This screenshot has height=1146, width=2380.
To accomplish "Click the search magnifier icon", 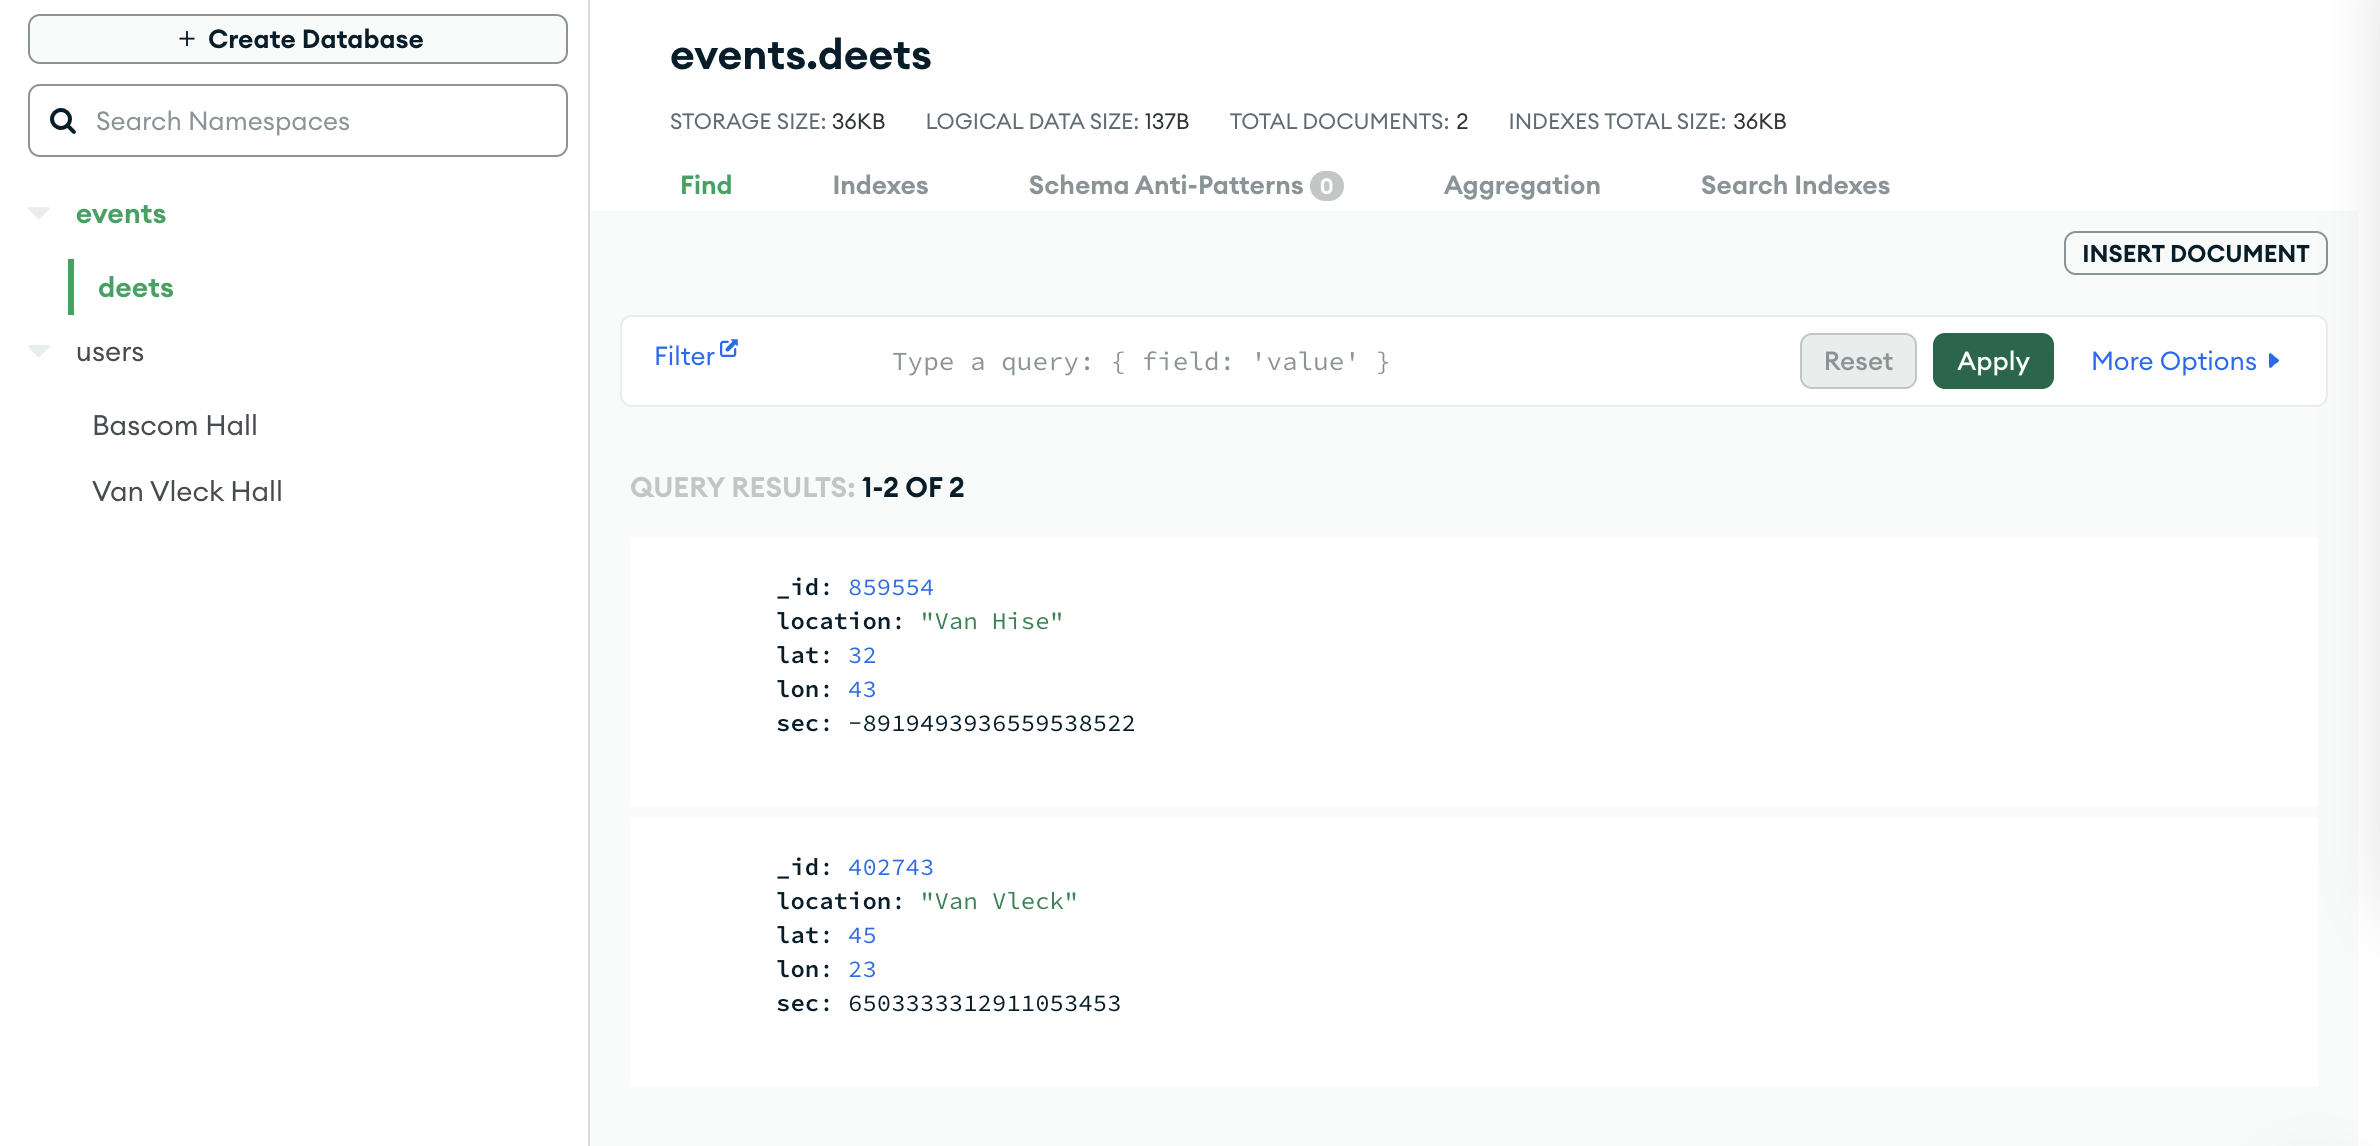I will pos(63,121).
